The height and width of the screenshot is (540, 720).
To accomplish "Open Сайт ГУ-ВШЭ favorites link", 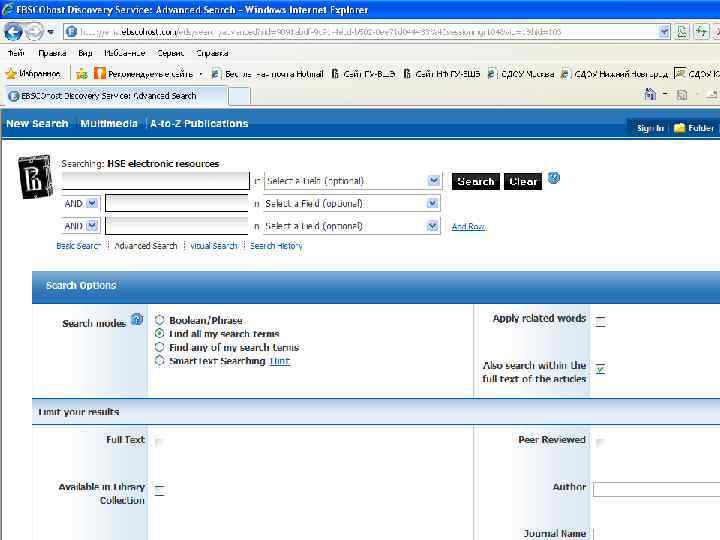I will pyautogui.click(x=363, y=73).
